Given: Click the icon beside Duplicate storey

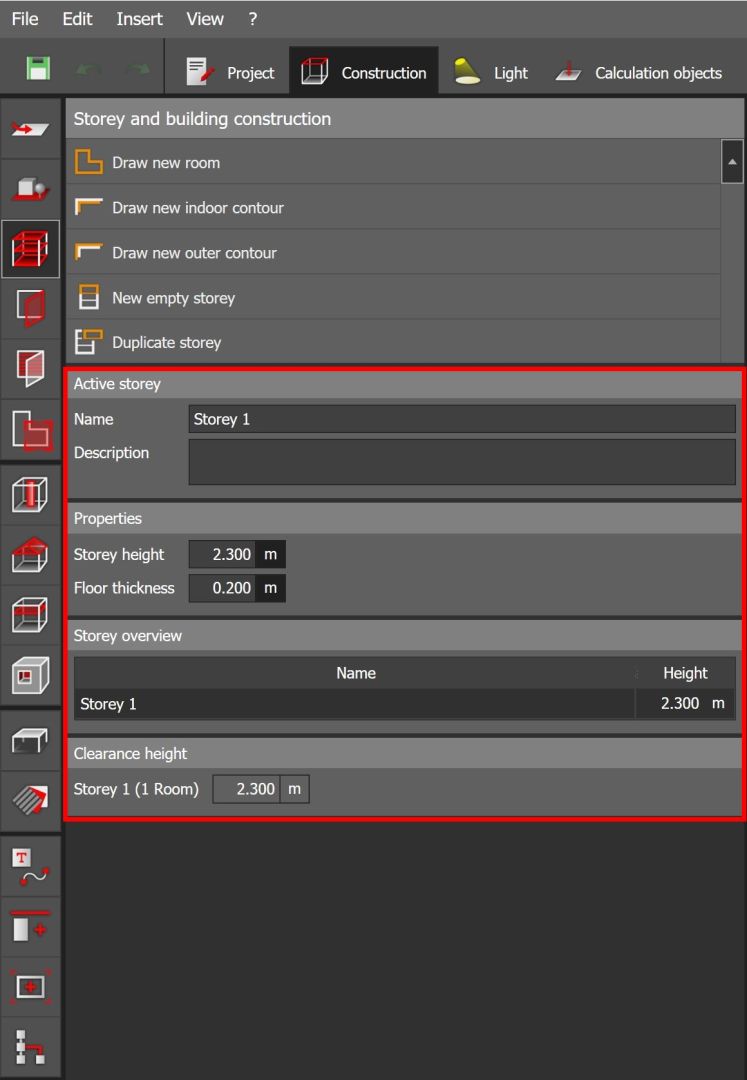Looking at the screenshot, I should [x=89, y=342].
